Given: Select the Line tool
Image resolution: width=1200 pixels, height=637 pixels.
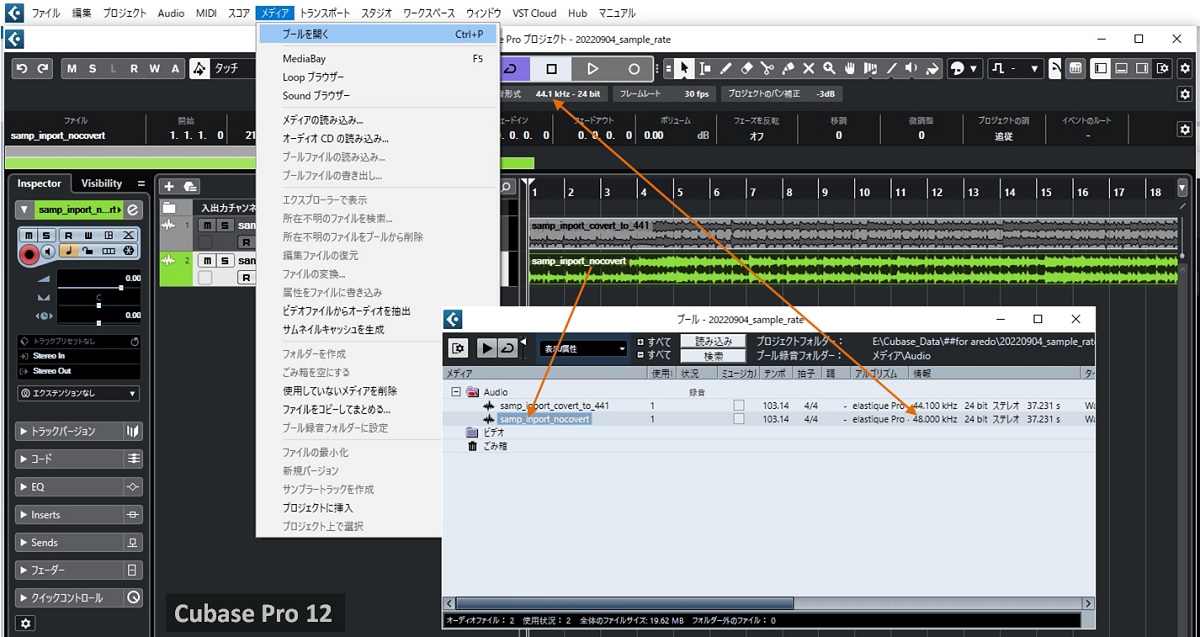Looking at the screenshot, I should tap(891, 69).
